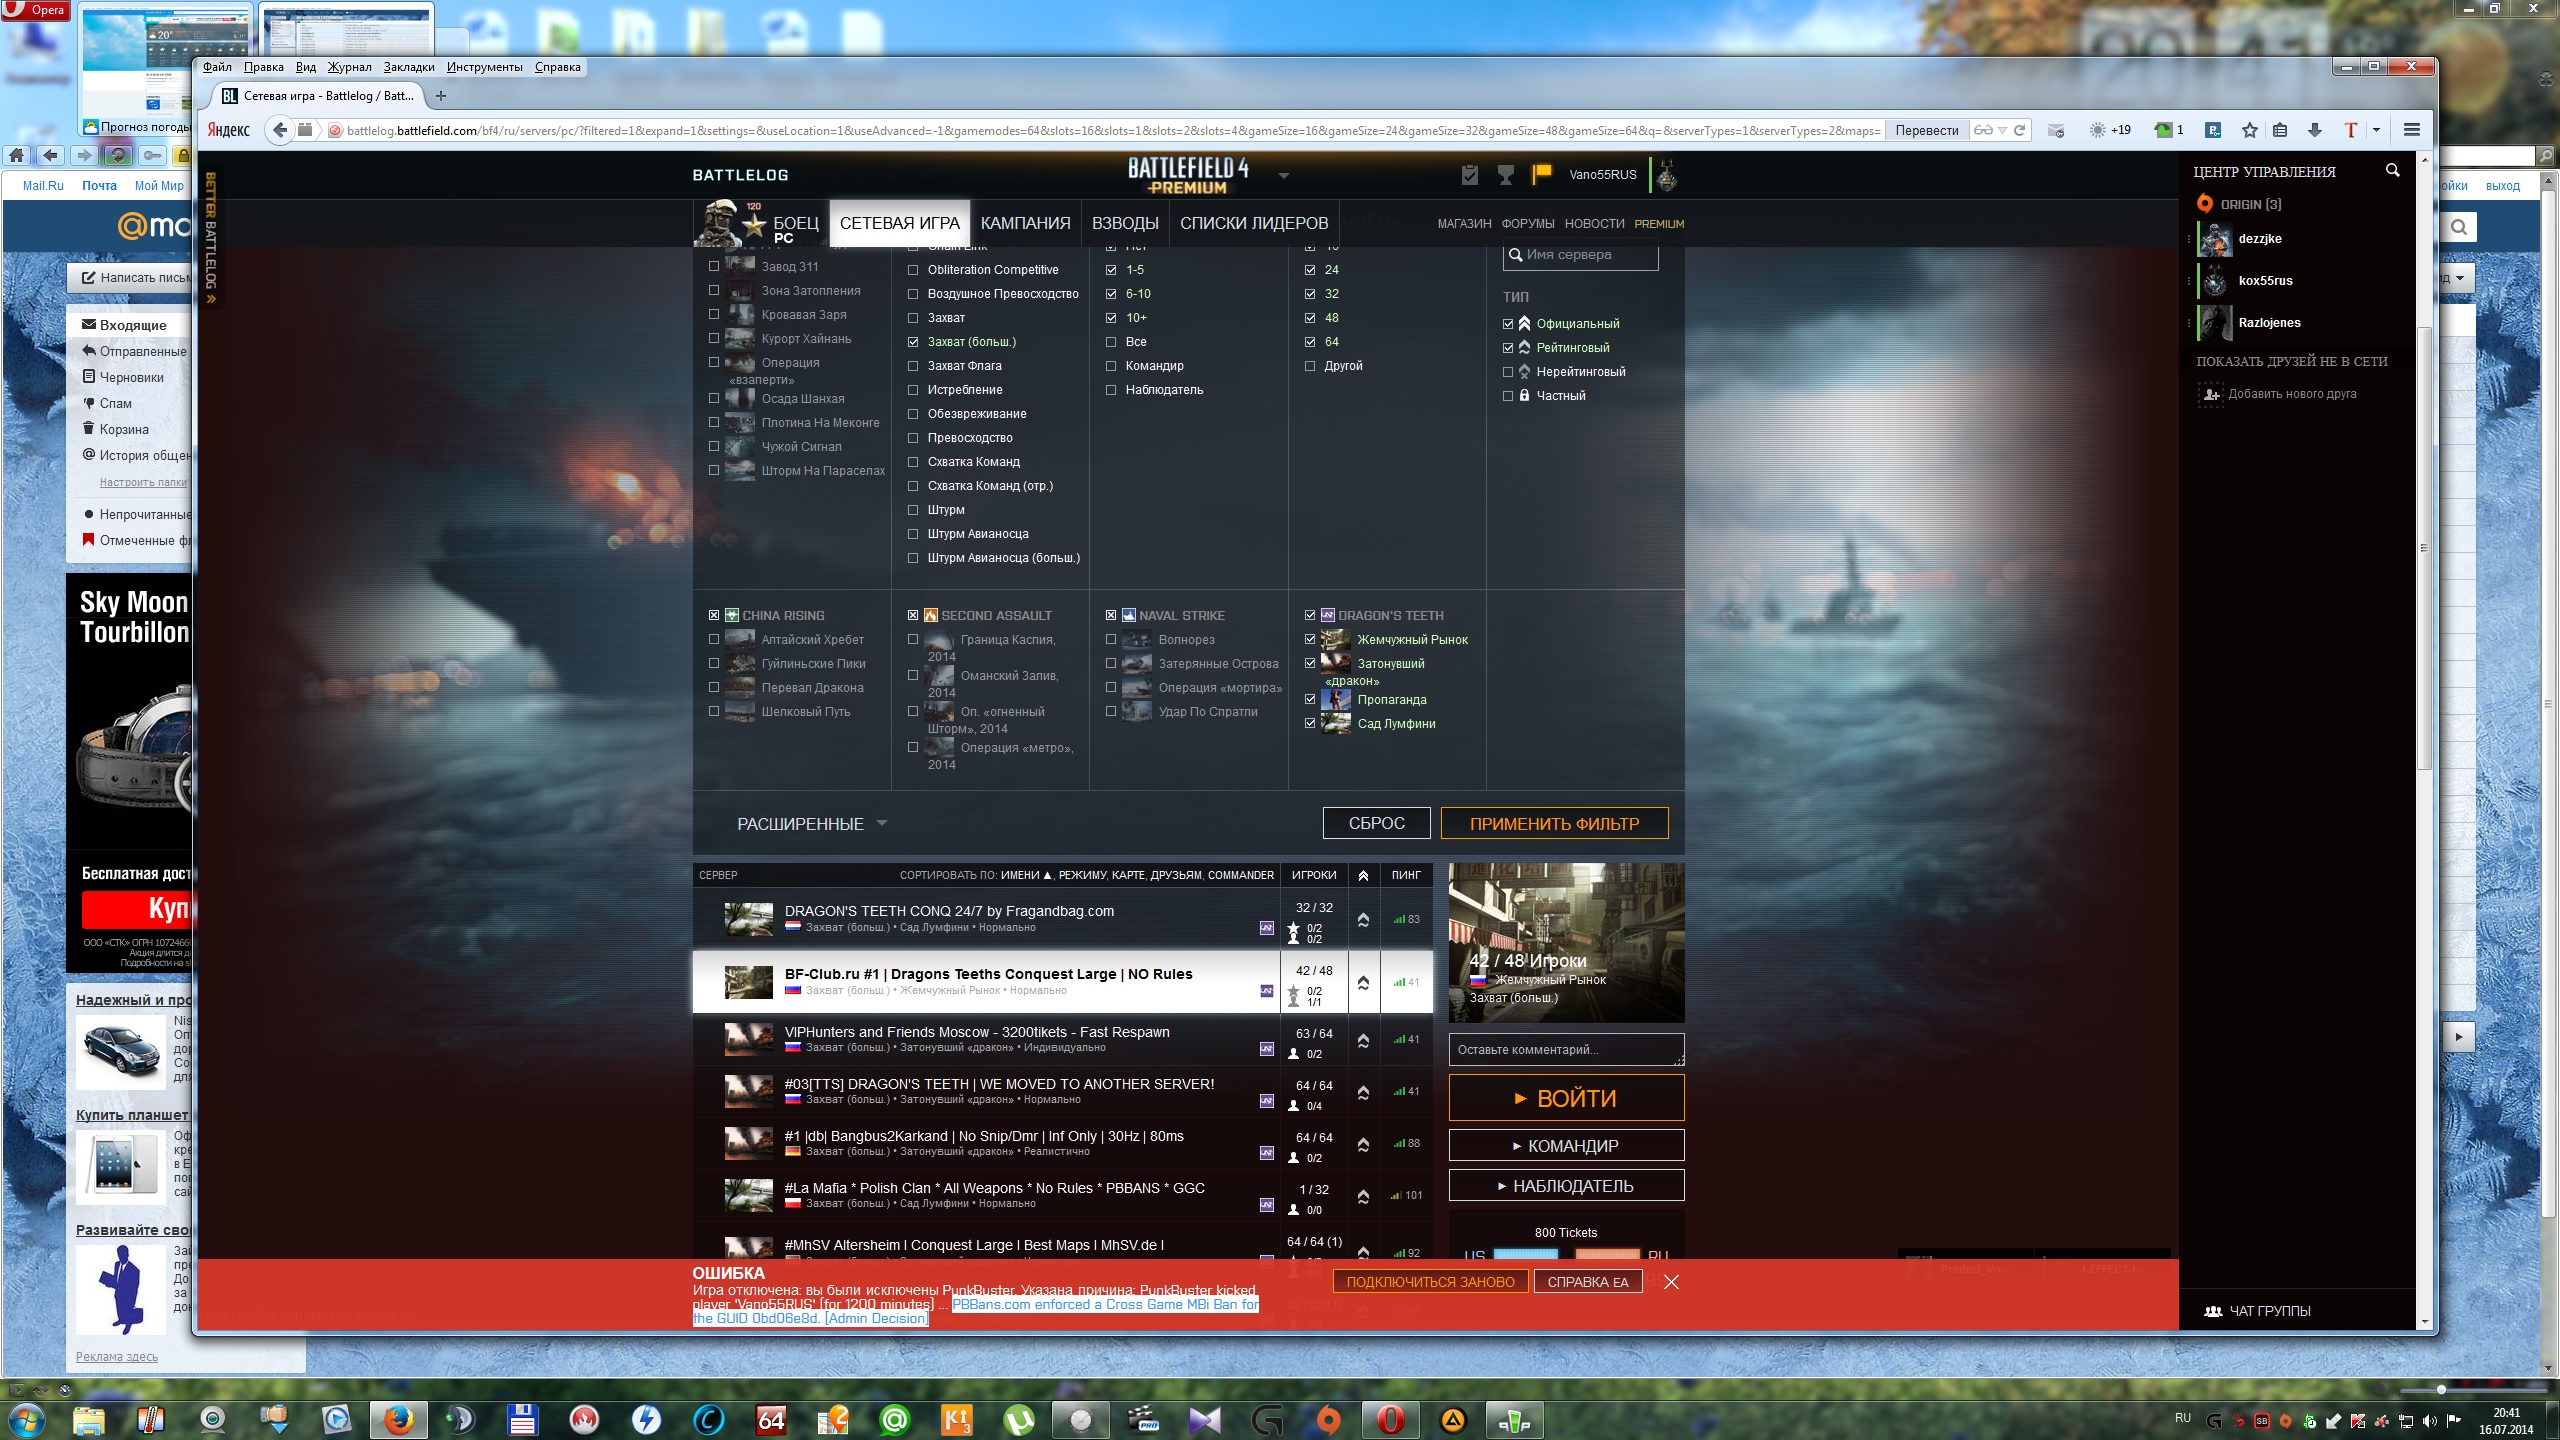
Task: Click the mail key icon in the Firefox toolbar
Action: (2055, 130)
